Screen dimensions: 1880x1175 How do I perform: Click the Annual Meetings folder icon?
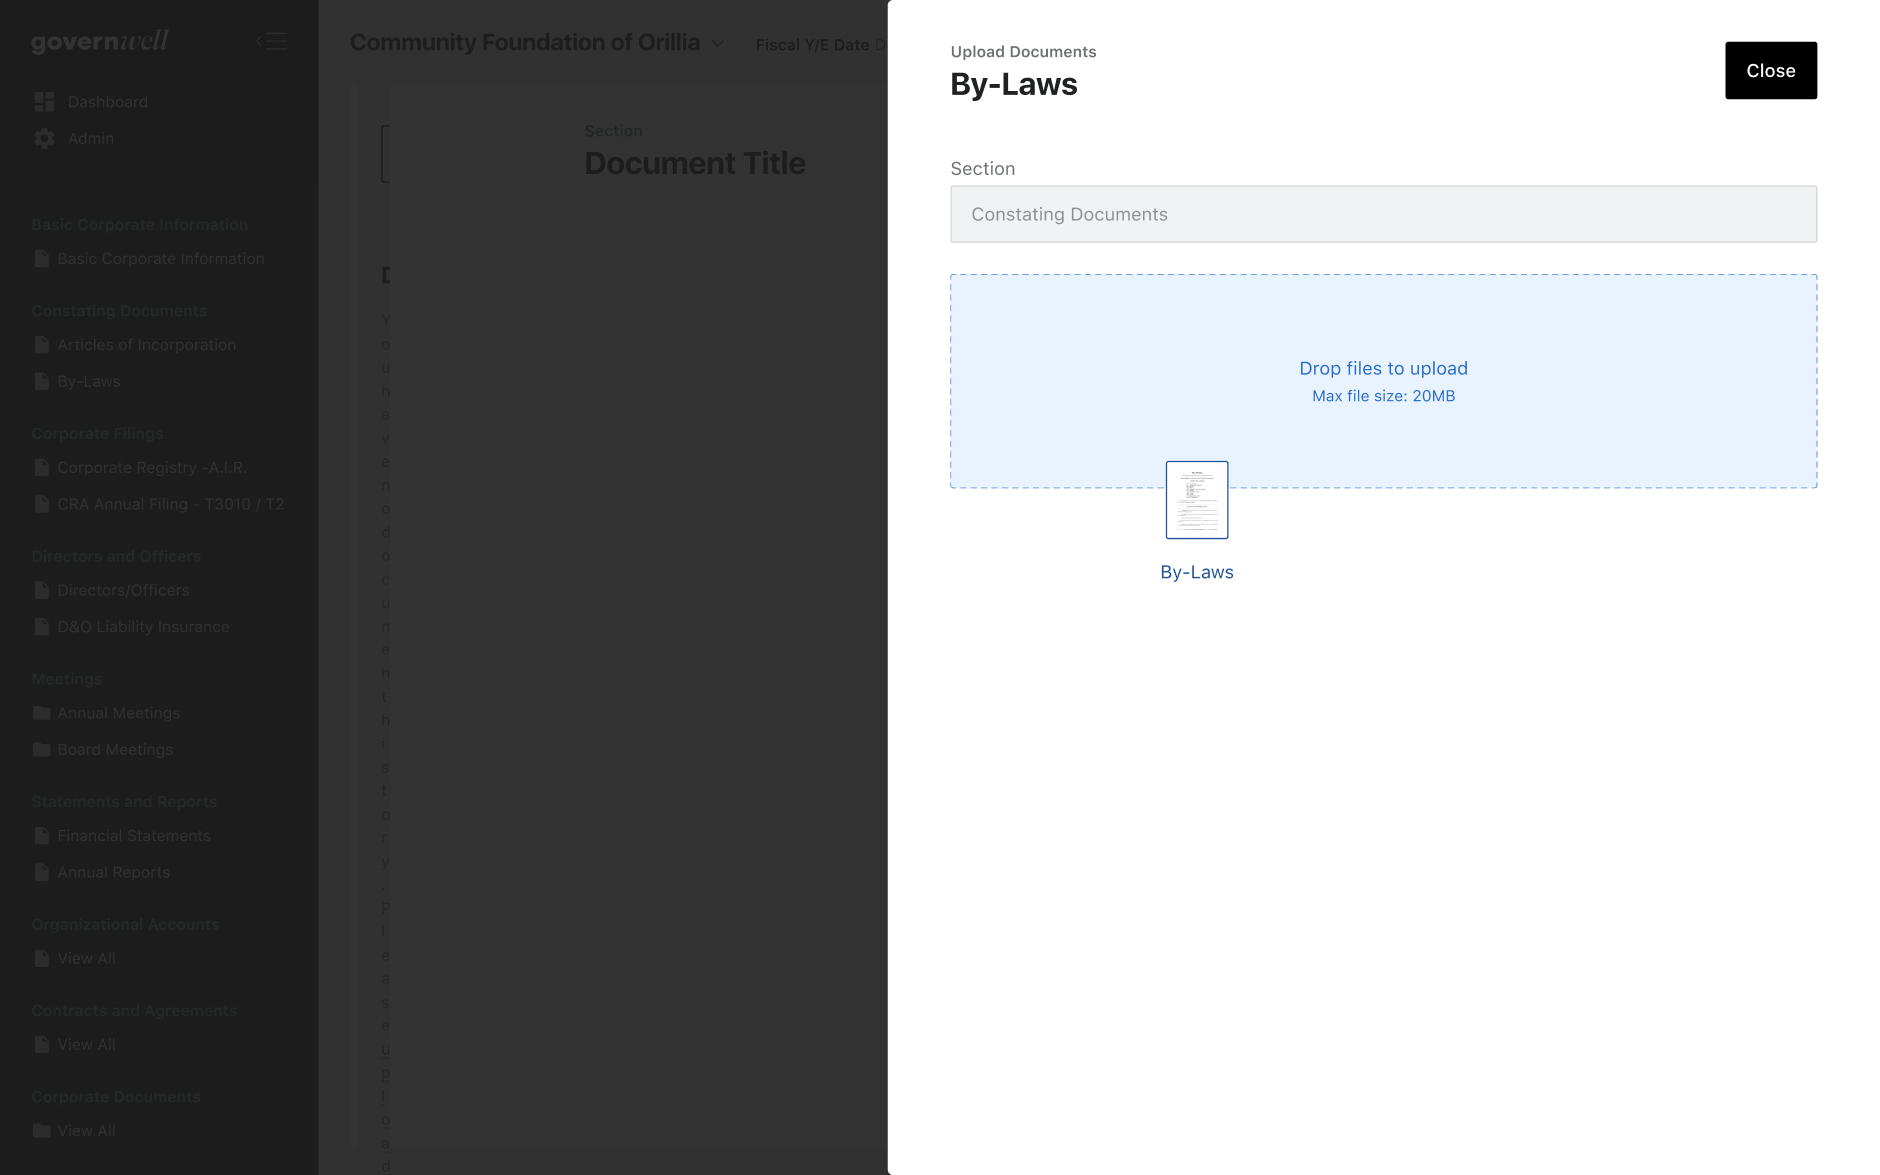point(42,713)
